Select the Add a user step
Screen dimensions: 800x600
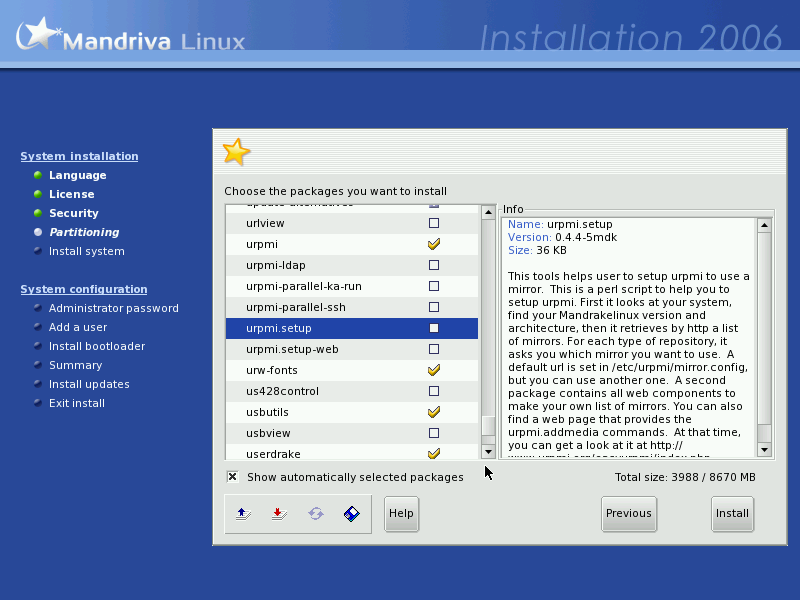click(78, 327)
